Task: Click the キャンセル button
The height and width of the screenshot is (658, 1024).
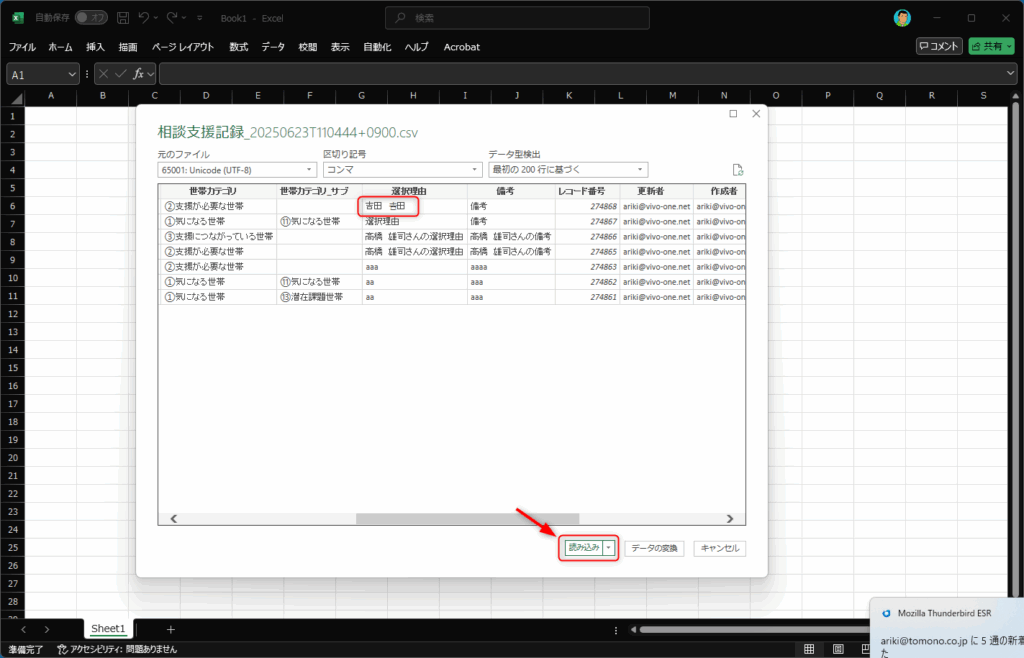Action: [719, 548]
